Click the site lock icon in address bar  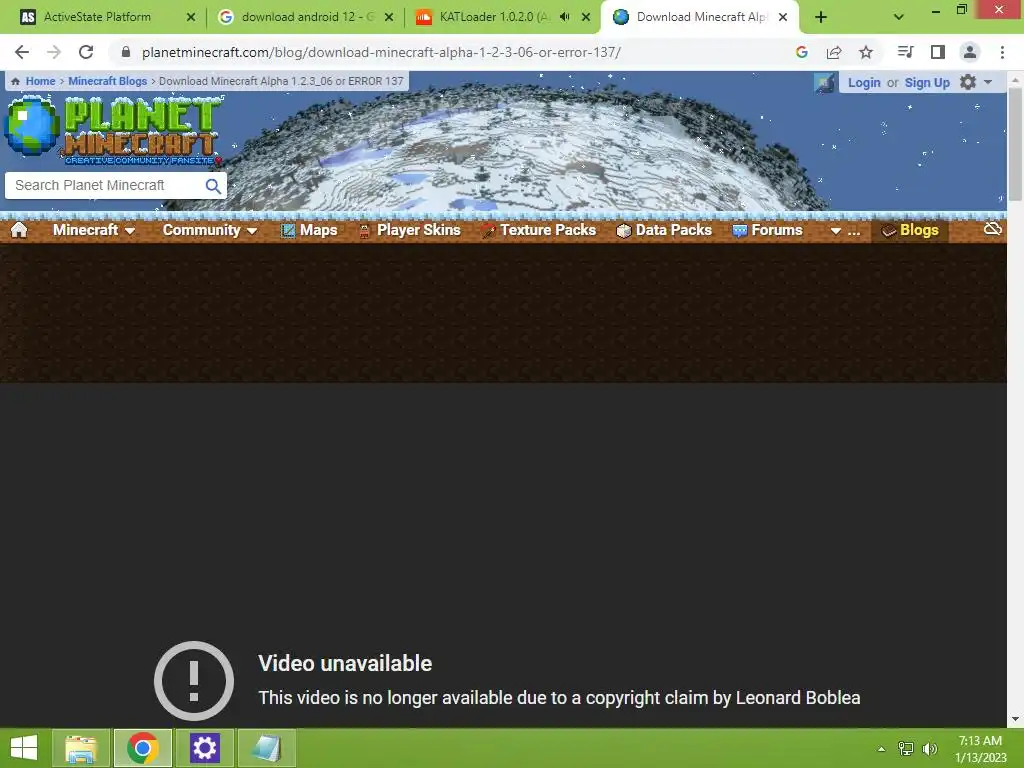coord(126,52)
